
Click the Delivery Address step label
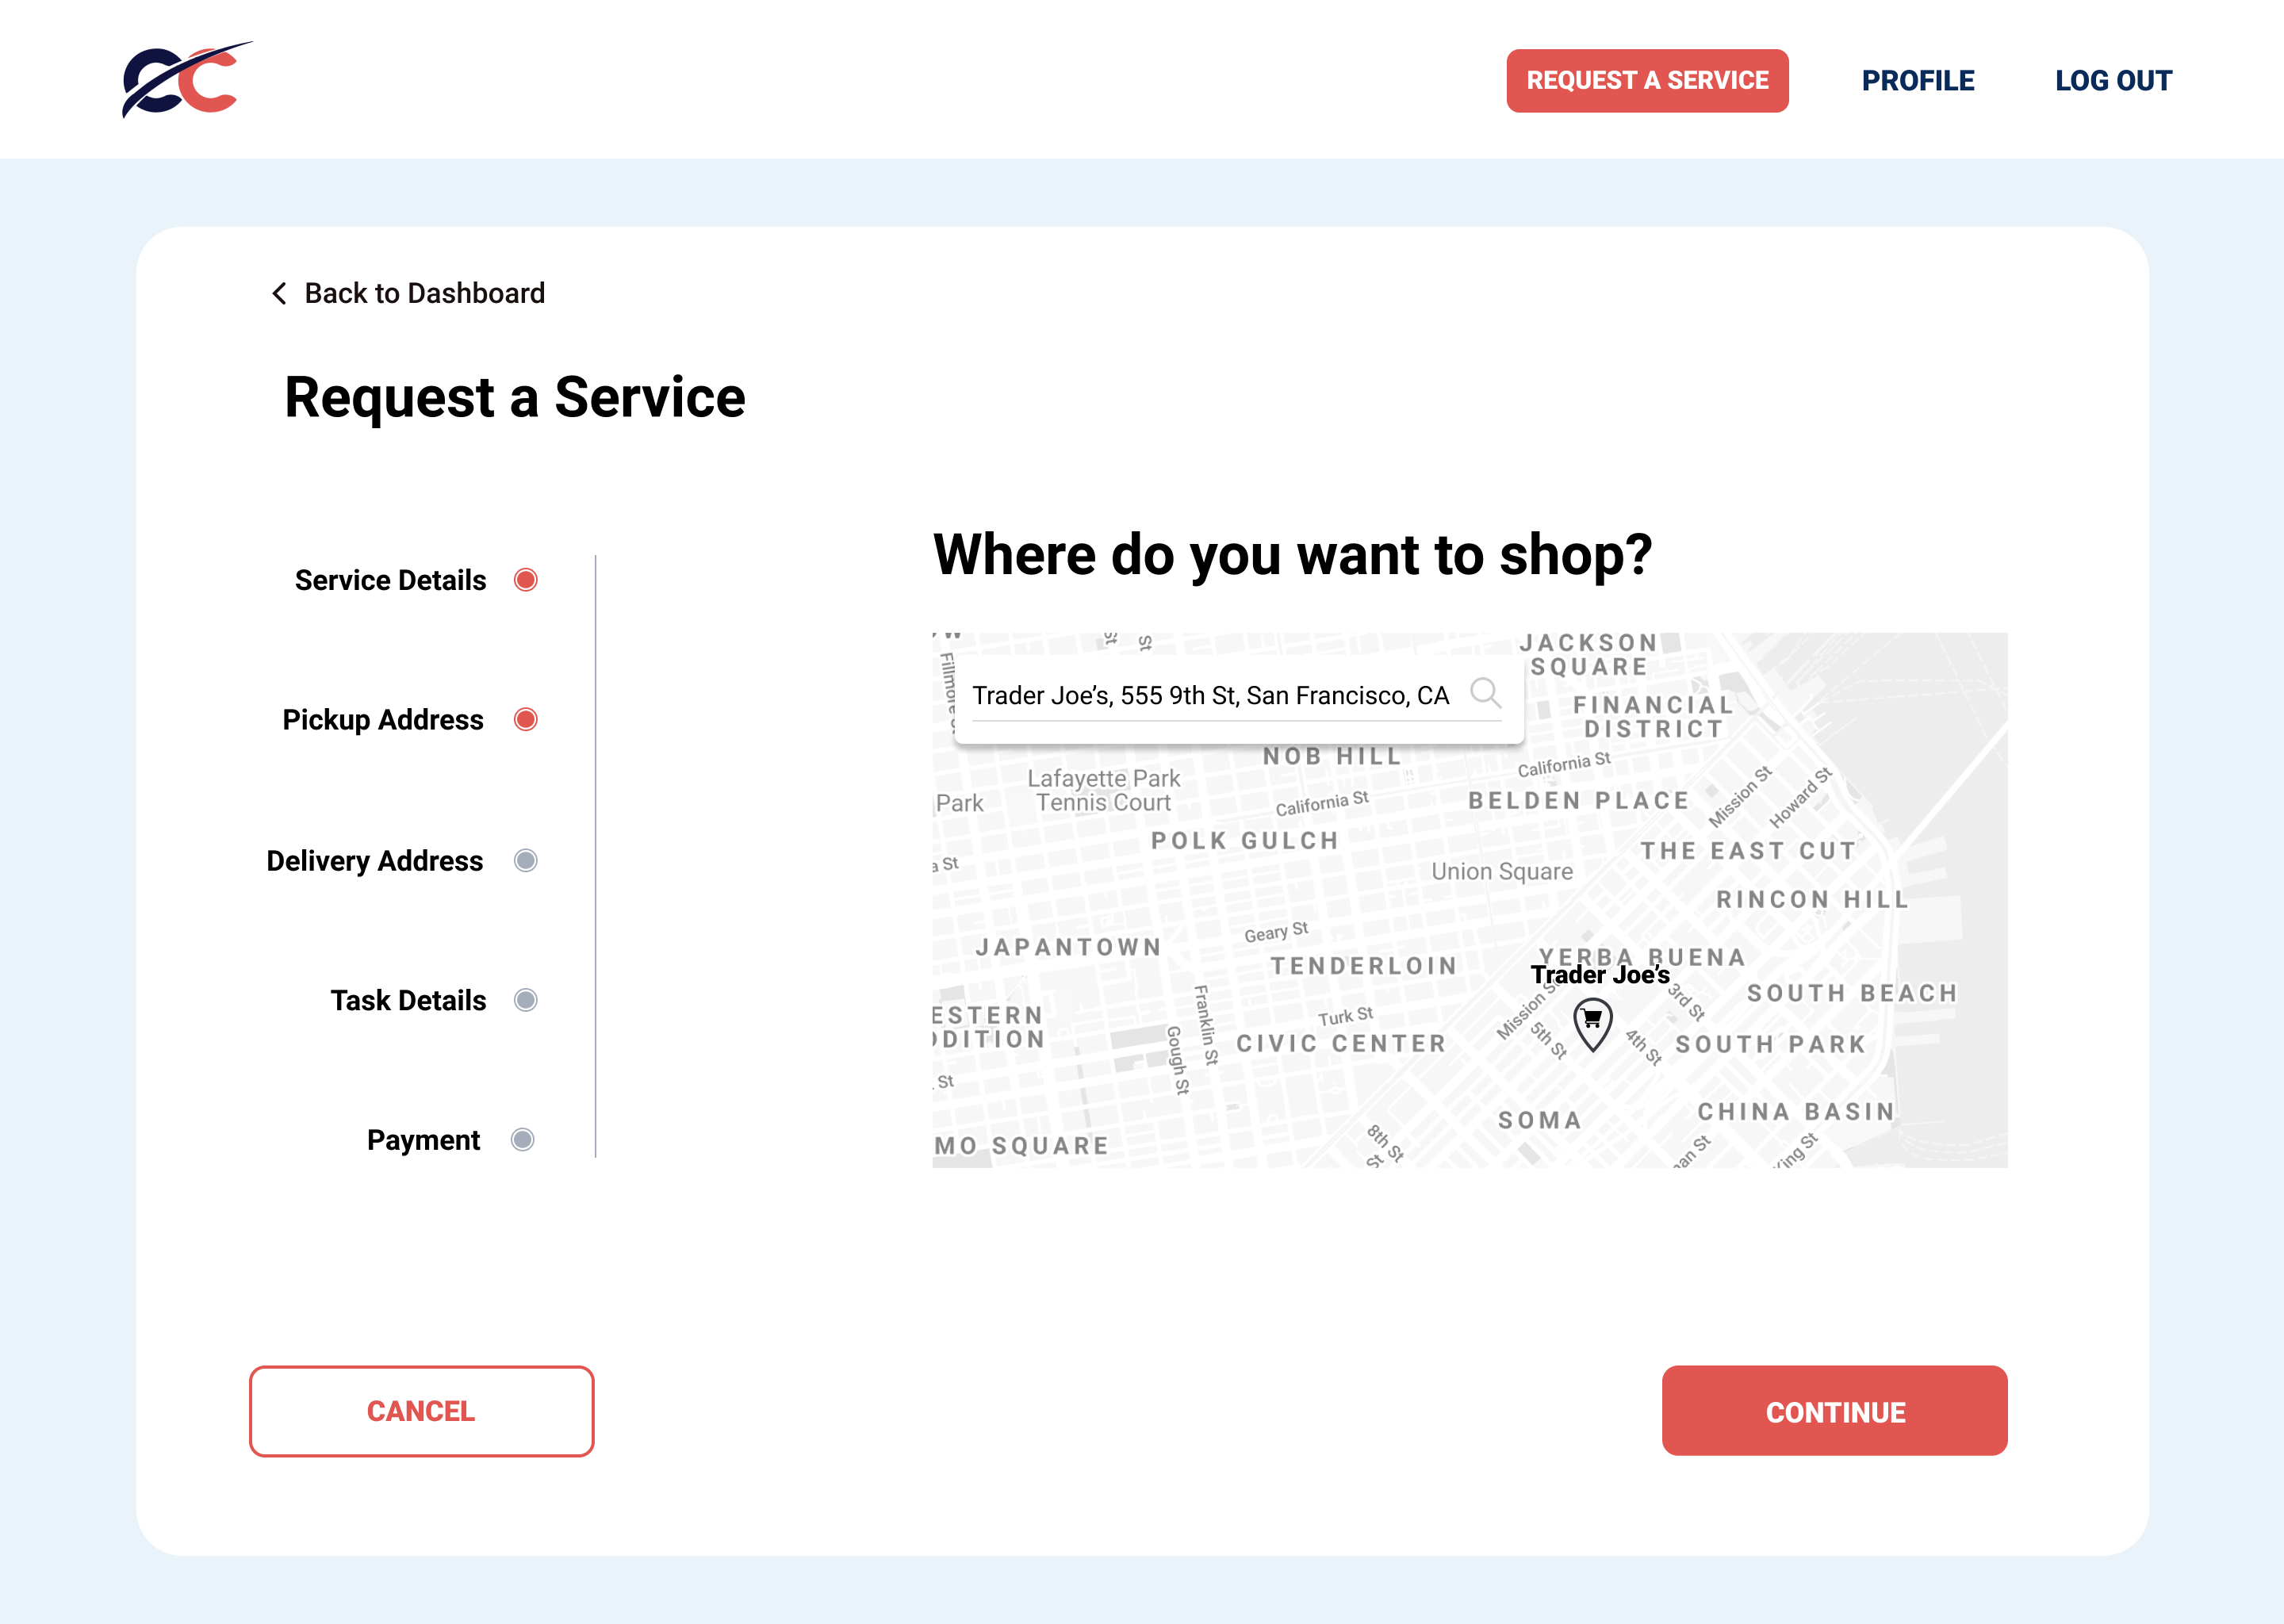click(374, 861)
